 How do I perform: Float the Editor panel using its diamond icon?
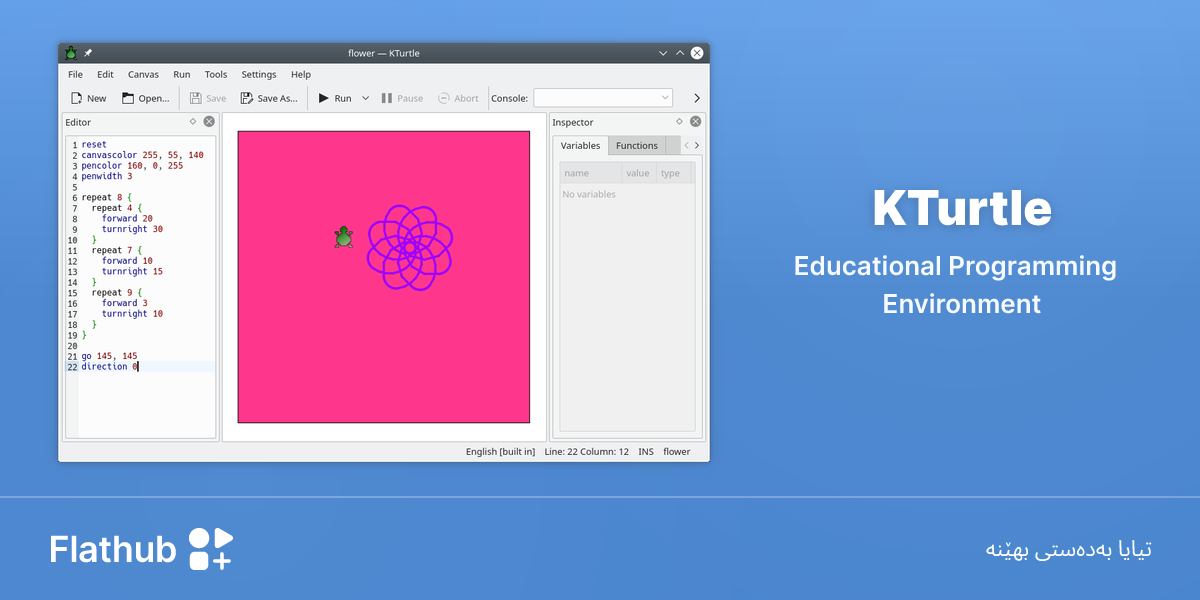tap(193, 121)
